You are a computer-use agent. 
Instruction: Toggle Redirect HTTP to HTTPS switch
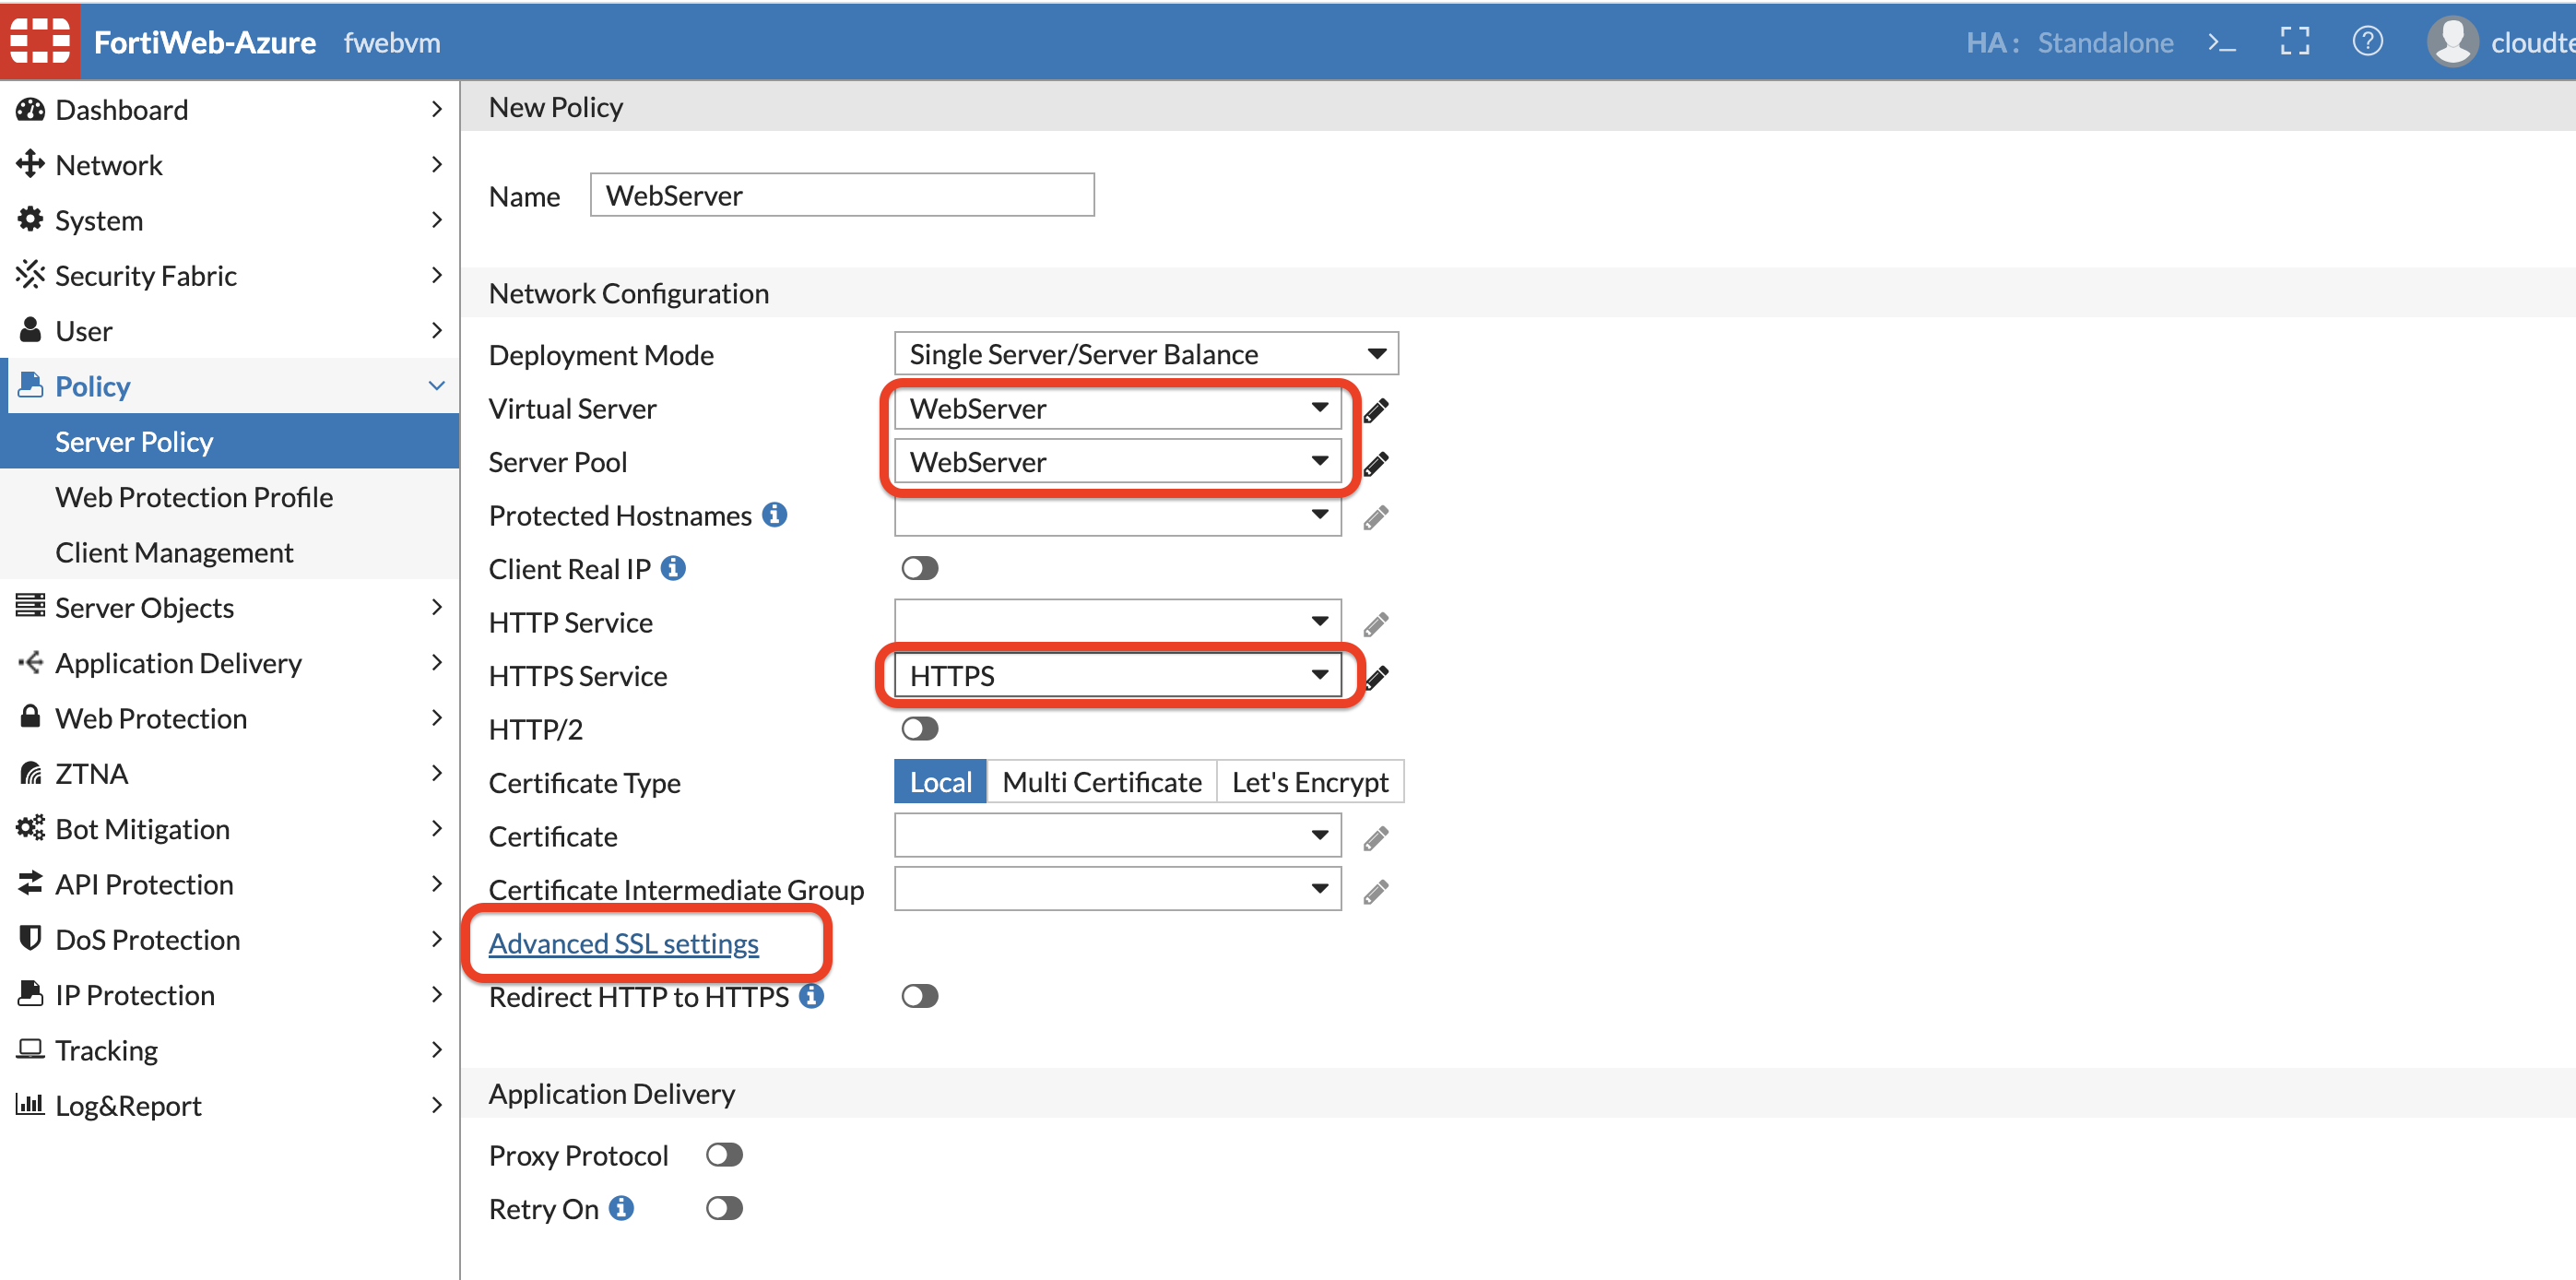click(919, 996)
